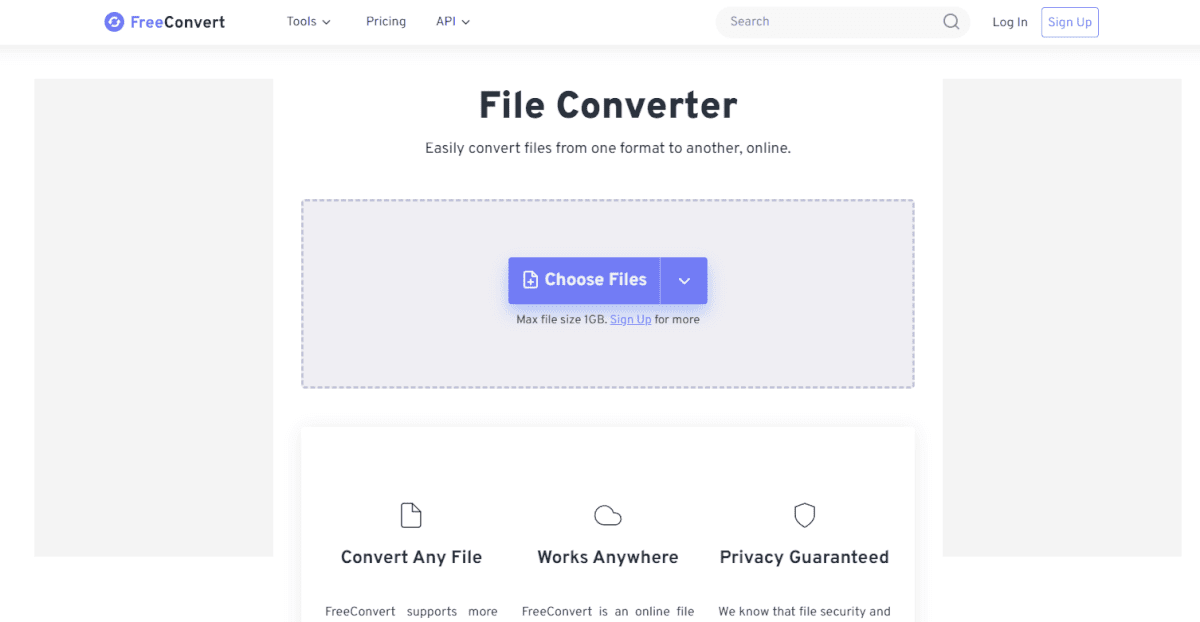The height and width of the screenshot is (622, 1200).
Task: Click the shield icon above Privacy Guaranteed
Action: [x=804, y=515]
